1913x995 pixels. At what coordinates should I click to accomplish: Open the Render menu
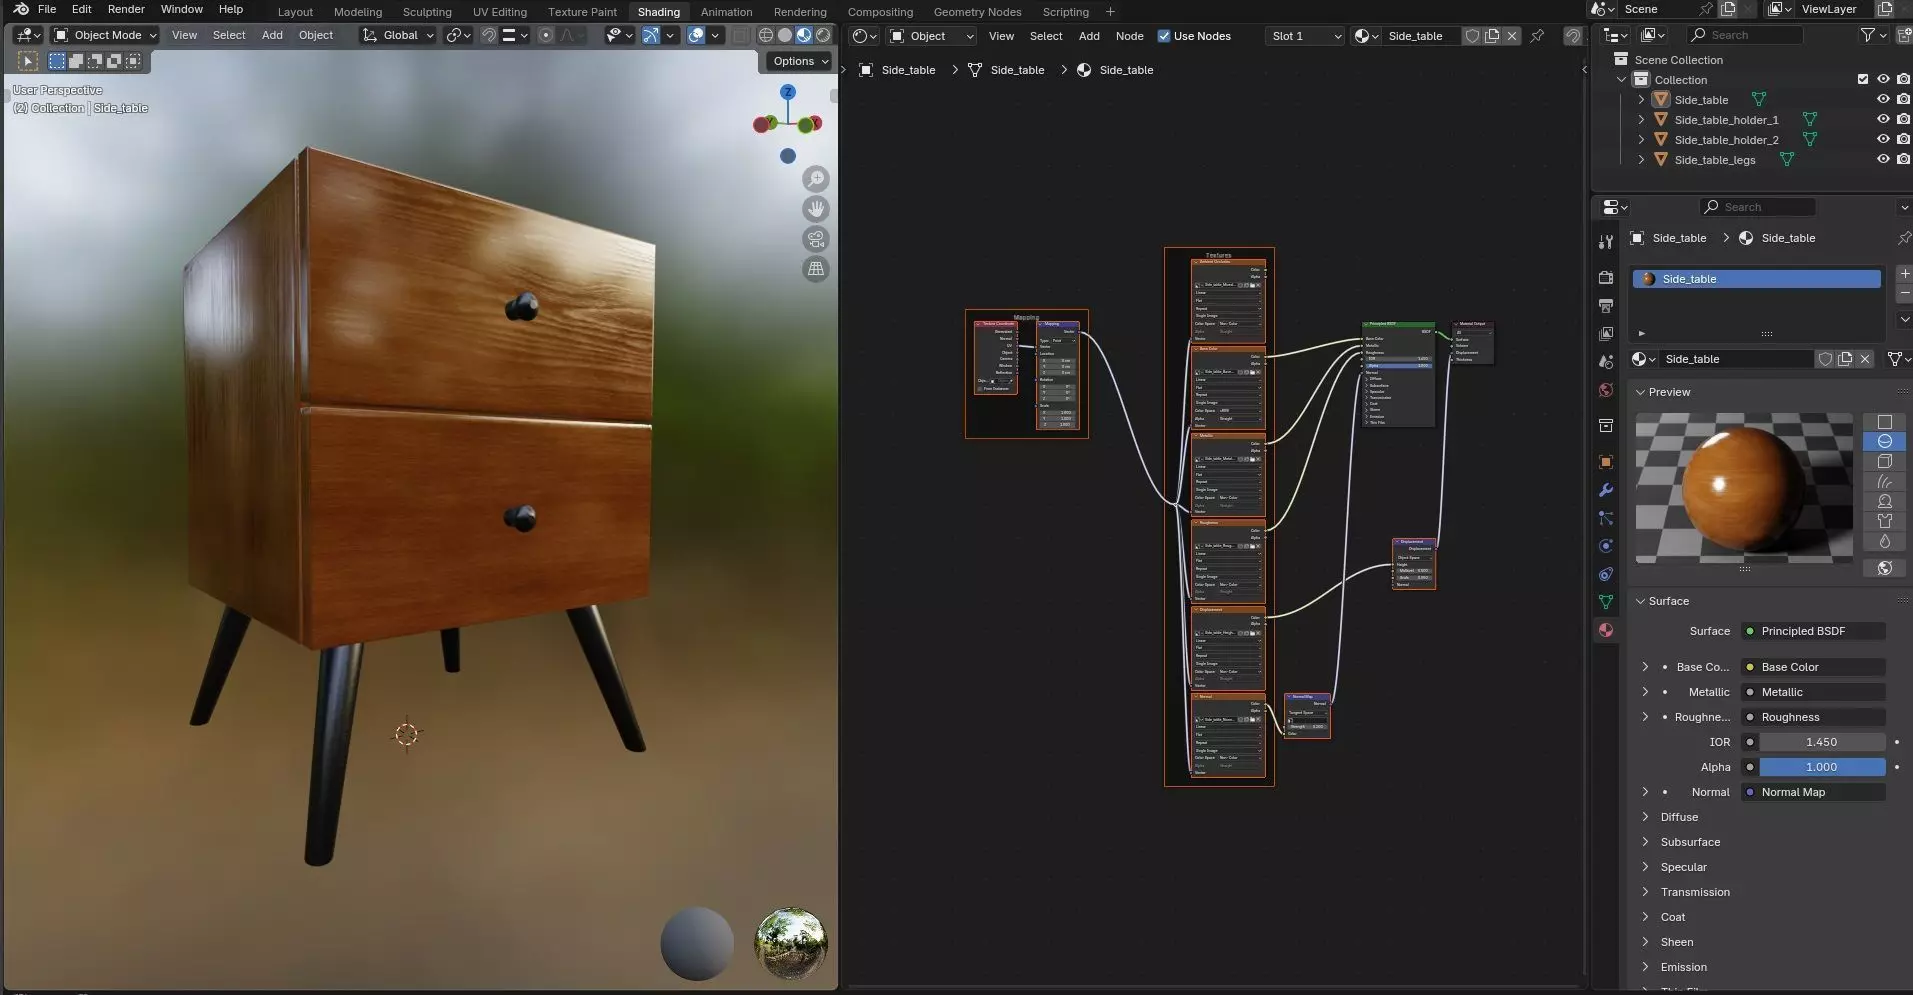pyautogui.click(x=126, y=9)
